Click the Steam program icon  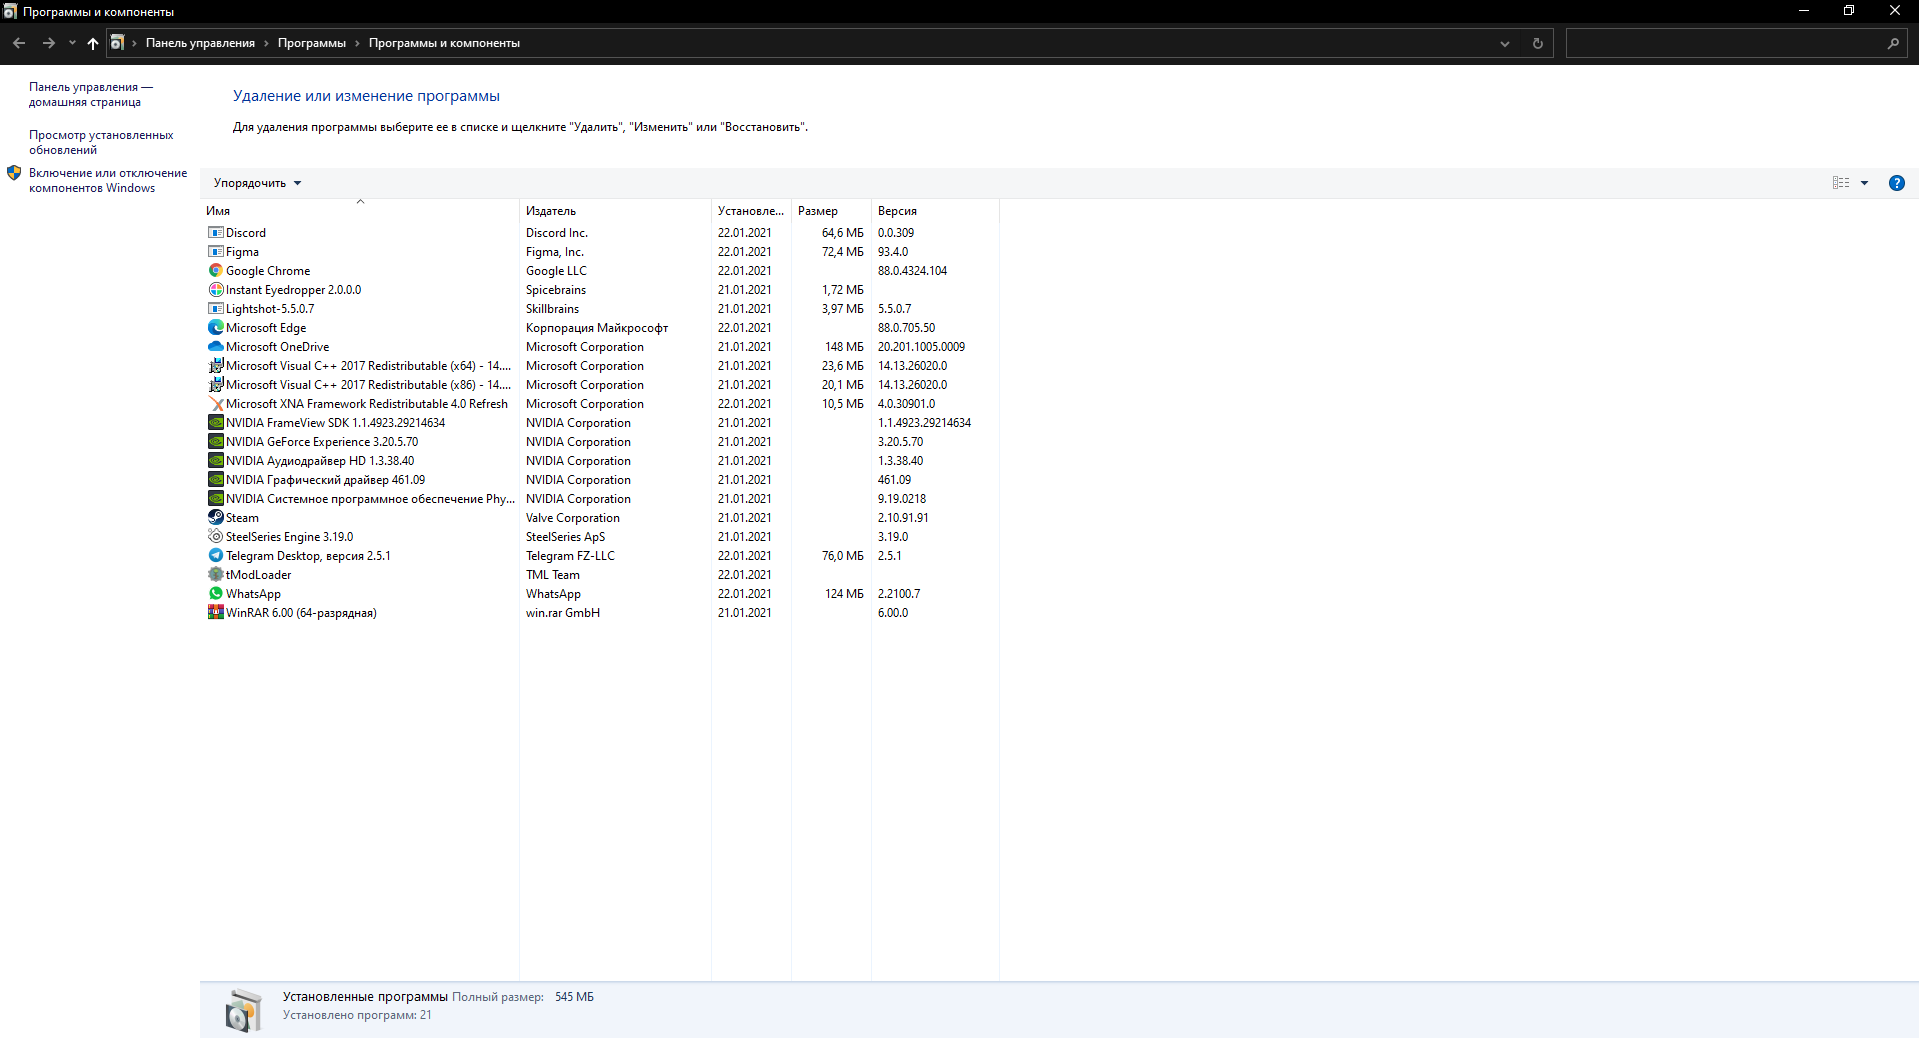point(215,518)
